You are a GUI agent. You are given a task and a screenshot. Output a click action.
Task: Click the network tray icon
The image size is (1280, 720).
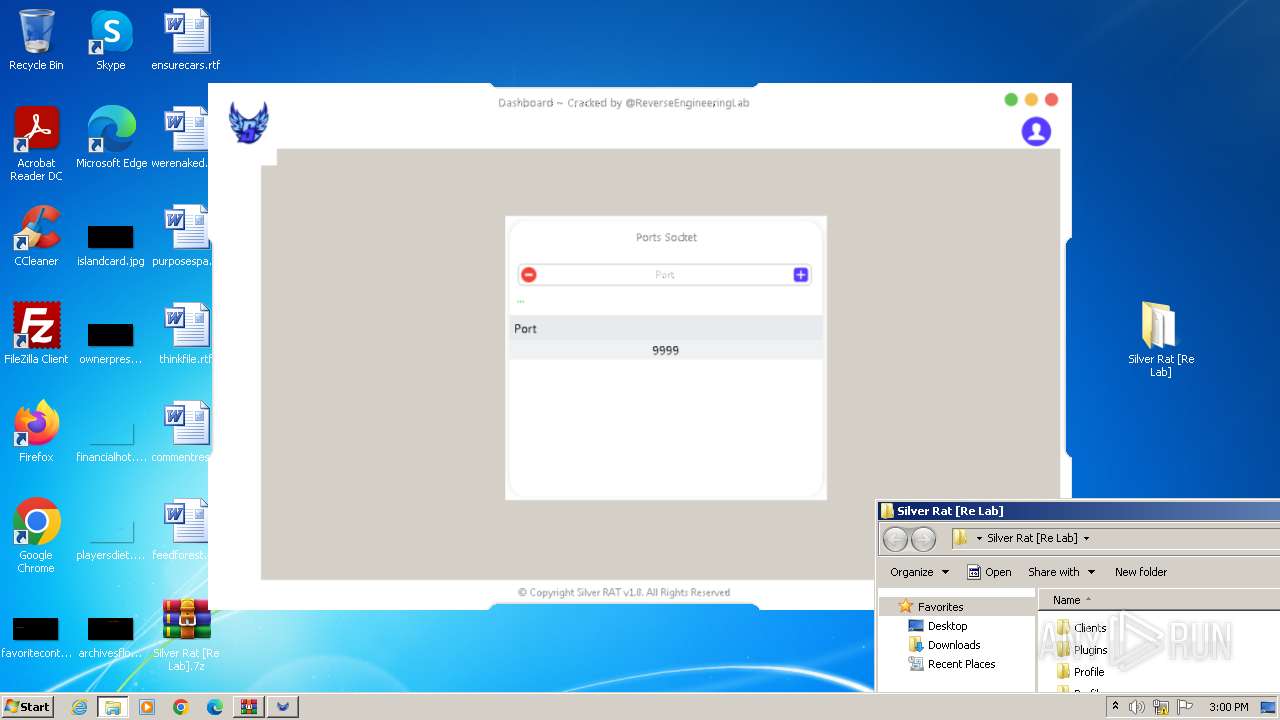point(1161,707)
